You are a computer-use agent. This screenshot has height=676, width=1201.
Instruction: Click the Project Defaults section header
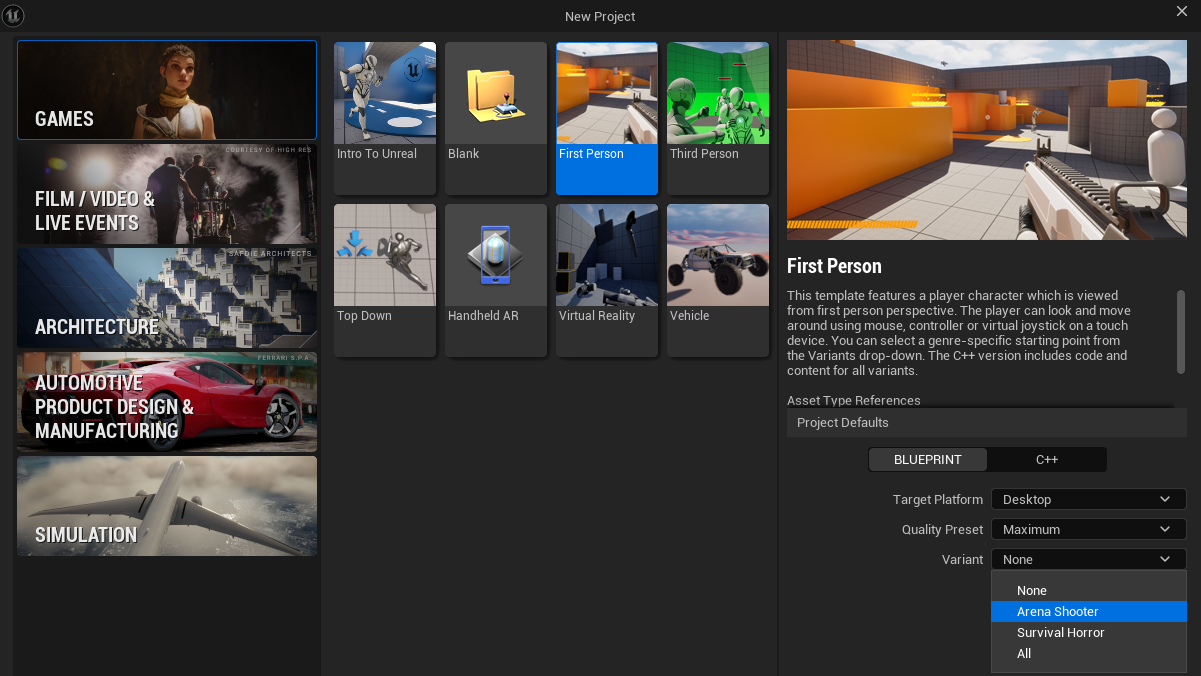pos(986,423)
